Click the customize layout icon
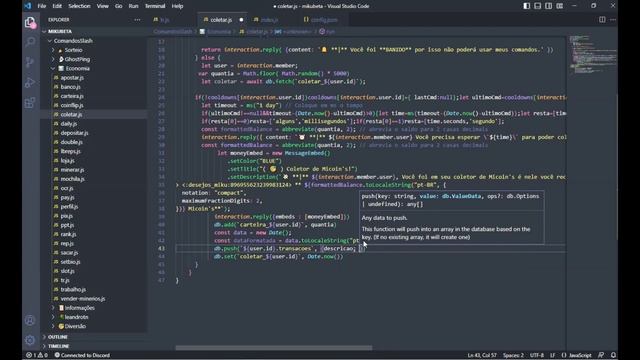This screenshot has height=360, width=640. 560,6
